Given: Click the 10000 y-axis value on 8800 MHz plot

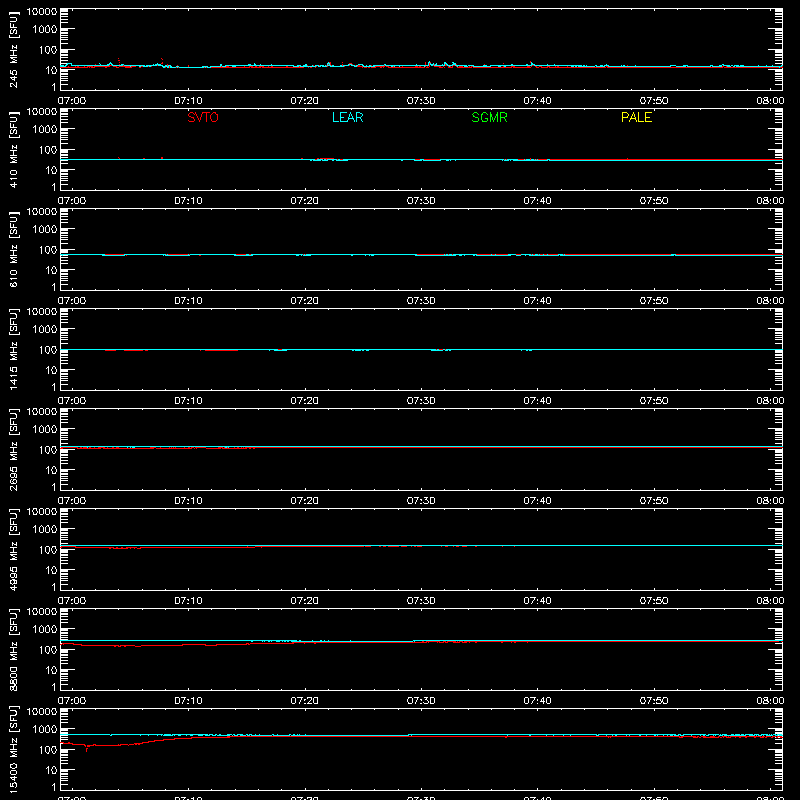Looking at the screenshot, I should click(x=42, y=612).
